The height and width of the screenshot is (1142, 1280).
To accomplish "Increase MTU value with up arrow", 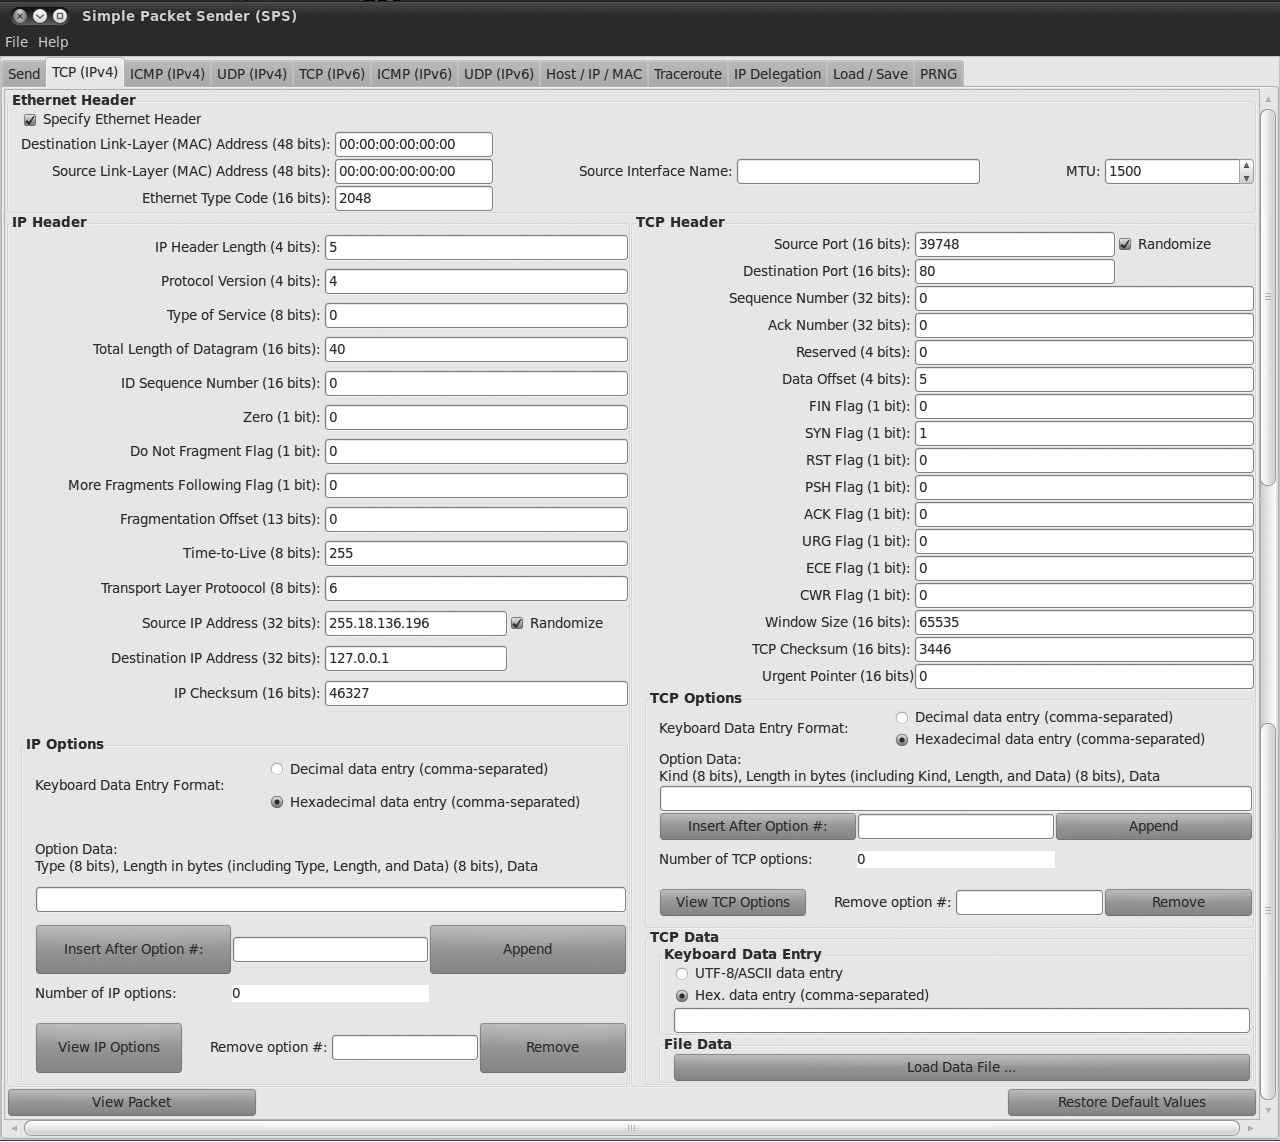I will tap(1246, 165).
